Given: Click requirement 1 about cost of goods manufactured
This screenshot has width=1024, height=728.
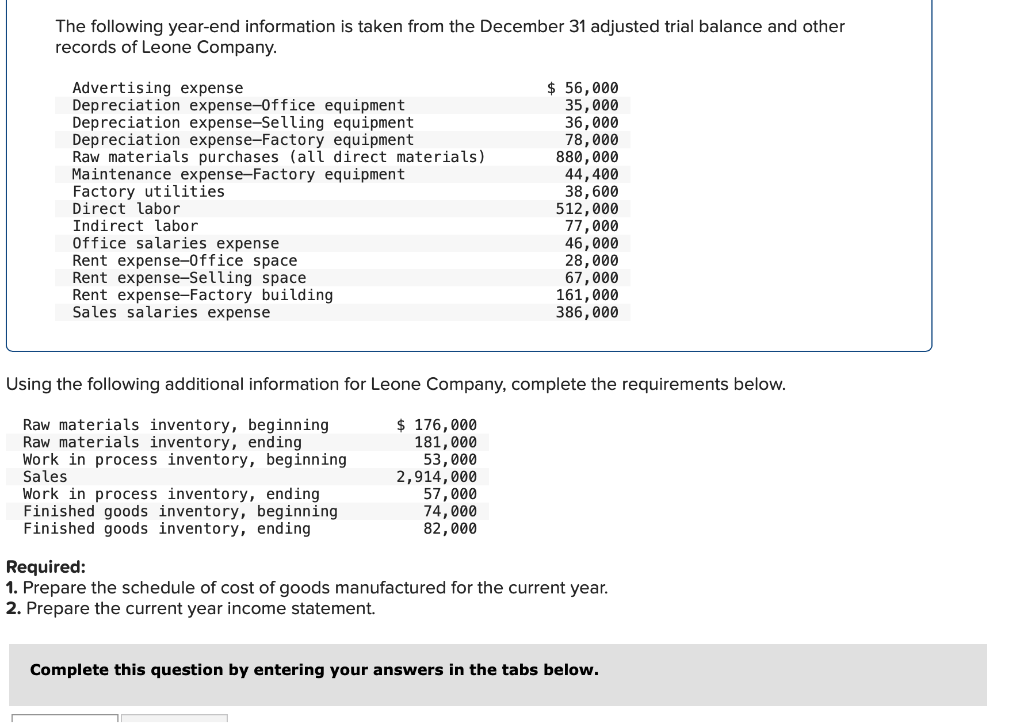Looking at the screenshot, I should click(x=307, y=588).
